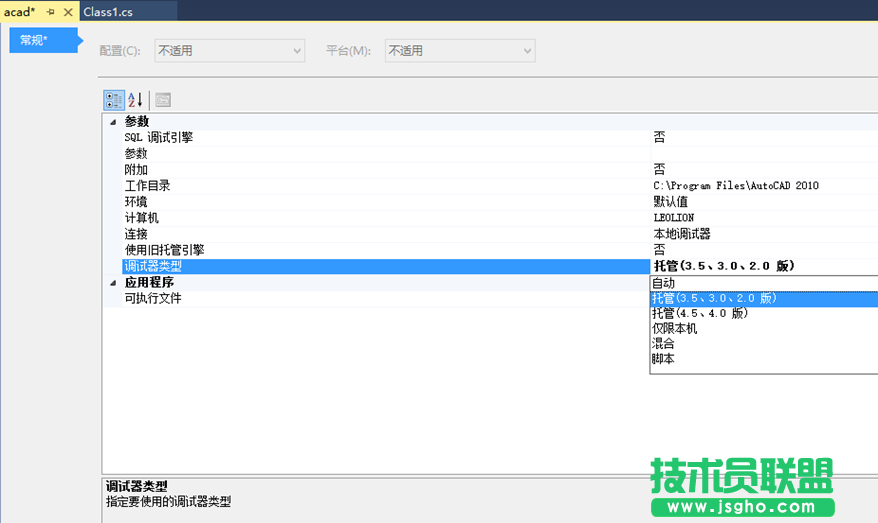The image size is (878, 523).
Task: Select the 参数 property row under 参数 category
Action: [x=386, y=154]
